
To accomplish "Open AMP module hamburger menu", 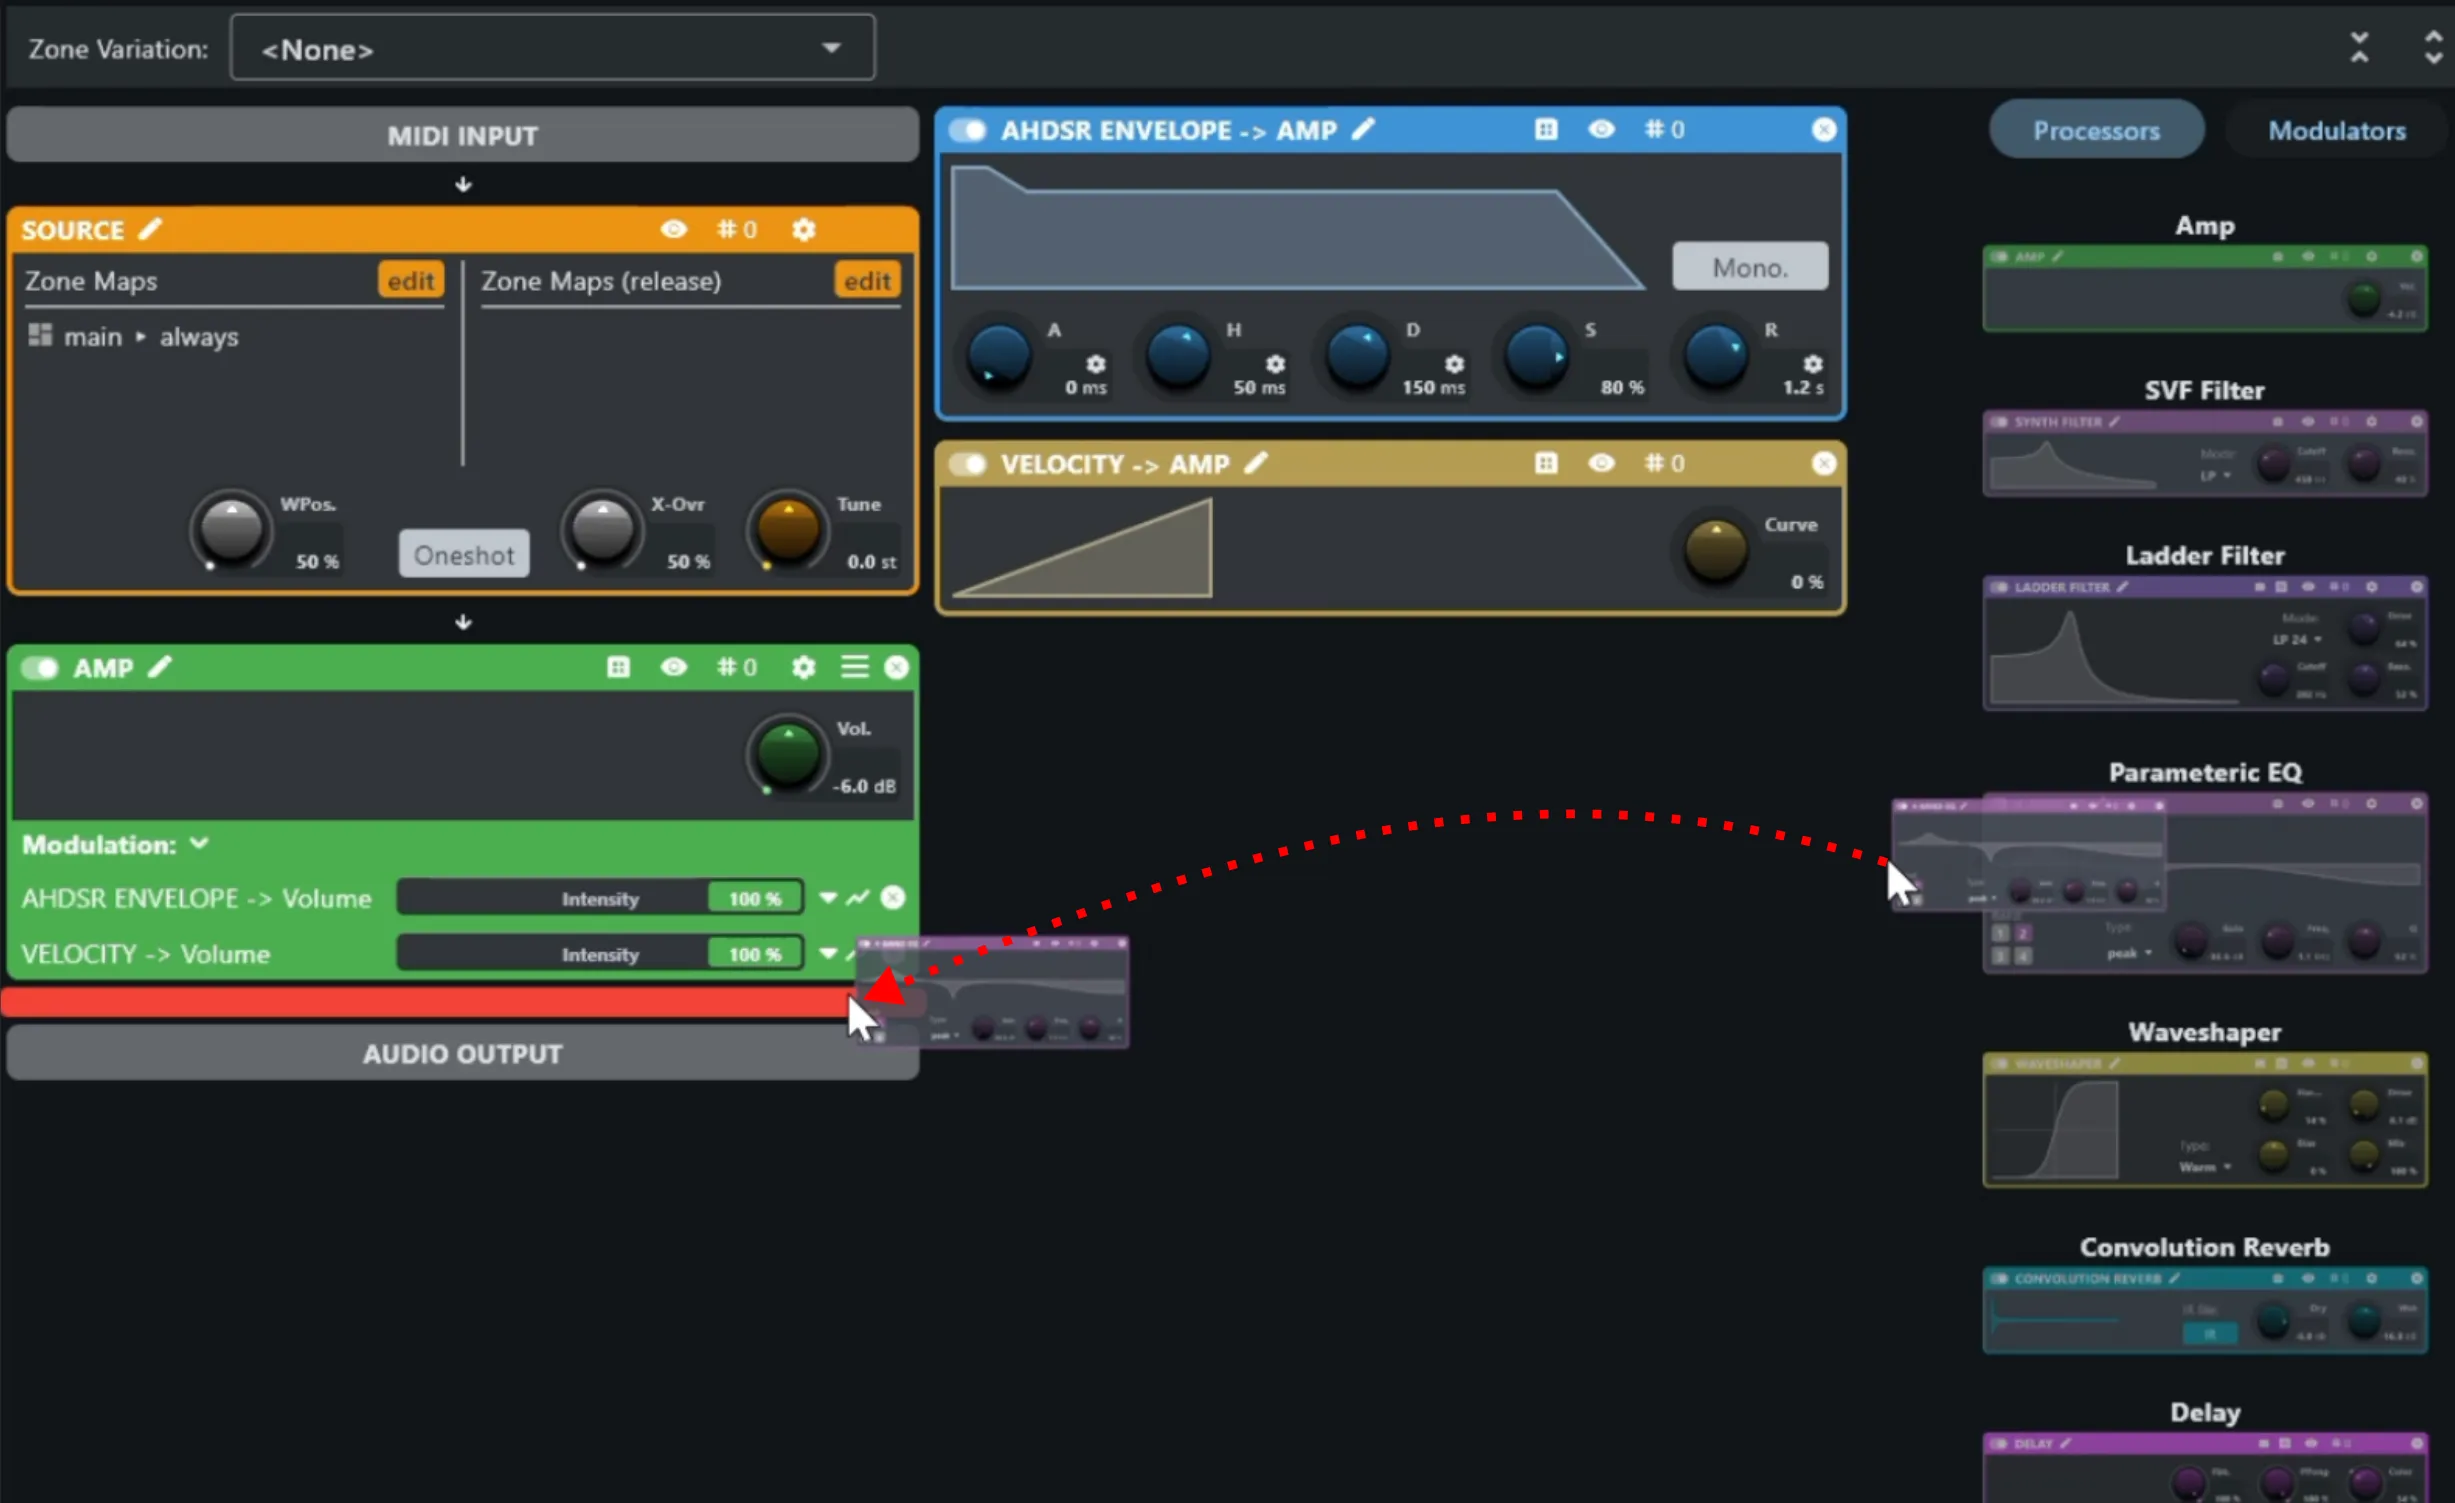I will tap(854, 667).
